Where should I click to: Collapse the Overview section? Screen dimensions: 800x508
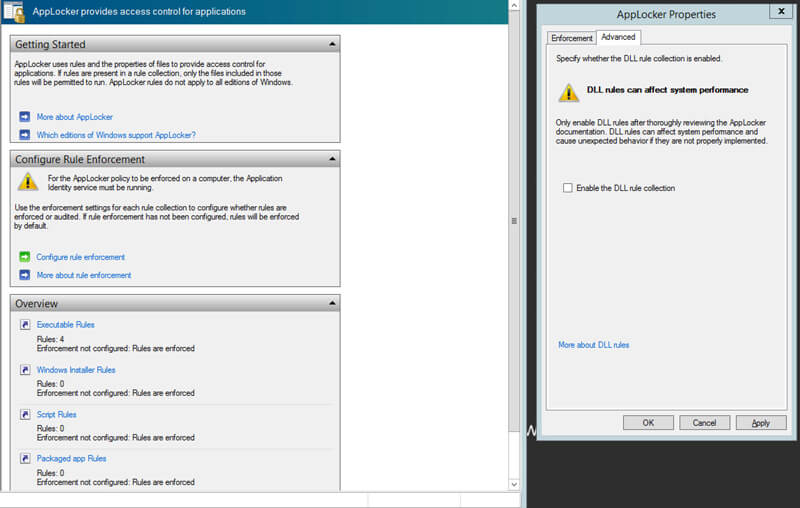click(x=332, y=303)
